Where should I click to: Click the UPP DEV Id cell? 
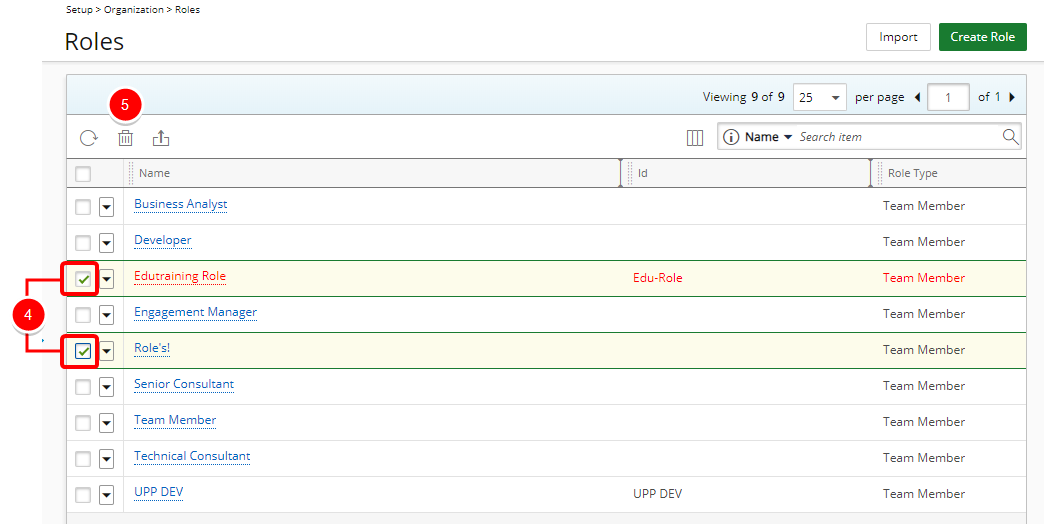(x=657, y=494)
